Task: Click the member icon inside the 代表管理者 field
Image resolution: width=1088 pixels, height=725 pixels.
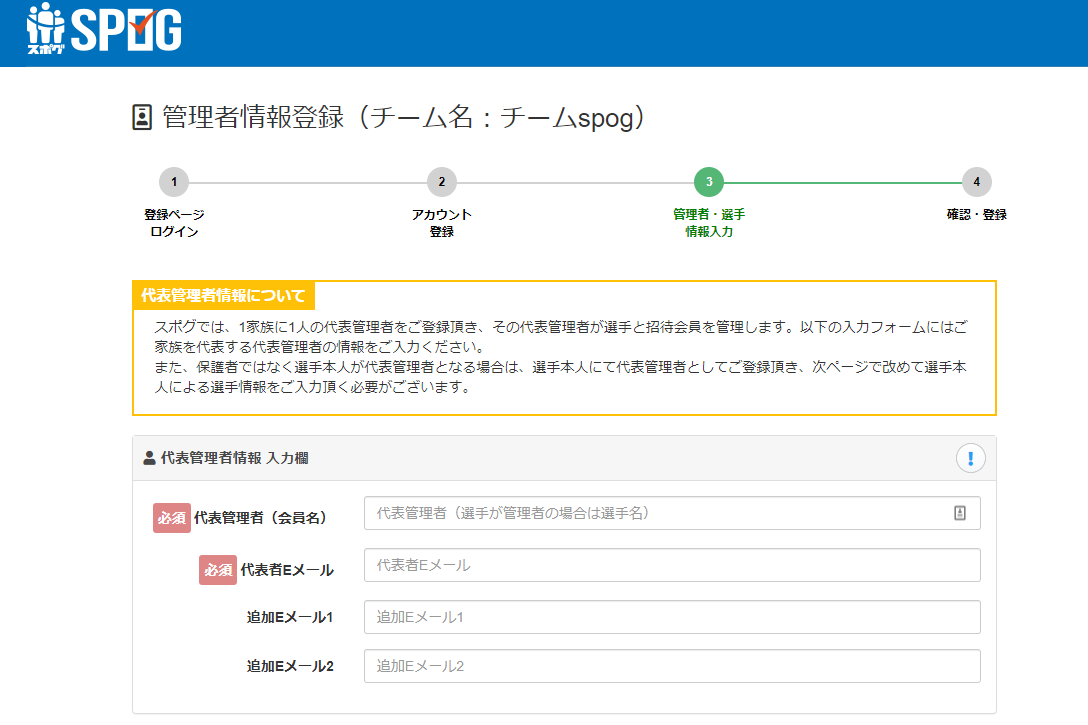Action: (959, 513)
